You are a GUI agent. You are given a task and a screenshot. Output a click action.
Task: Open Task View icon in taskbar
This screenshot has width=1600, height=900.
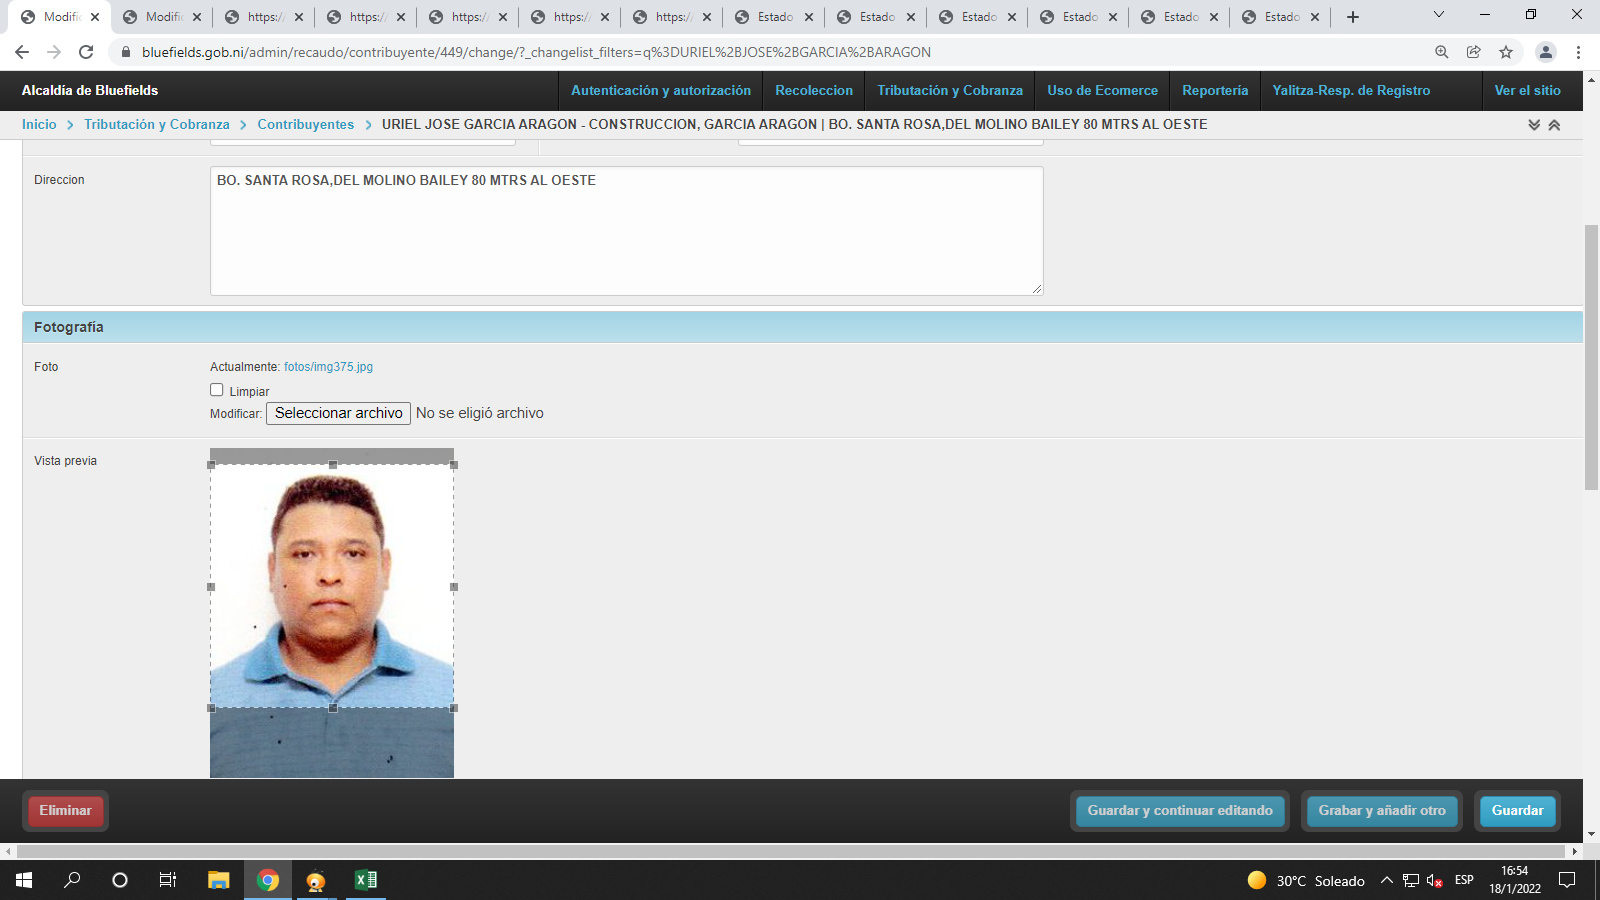[168, 880]
